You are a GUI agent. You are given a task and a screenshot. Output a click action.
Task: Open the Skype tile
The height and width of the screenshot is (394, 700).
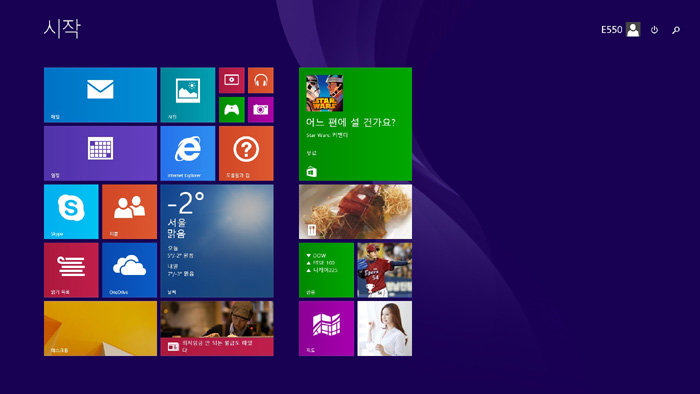point(71,212)
